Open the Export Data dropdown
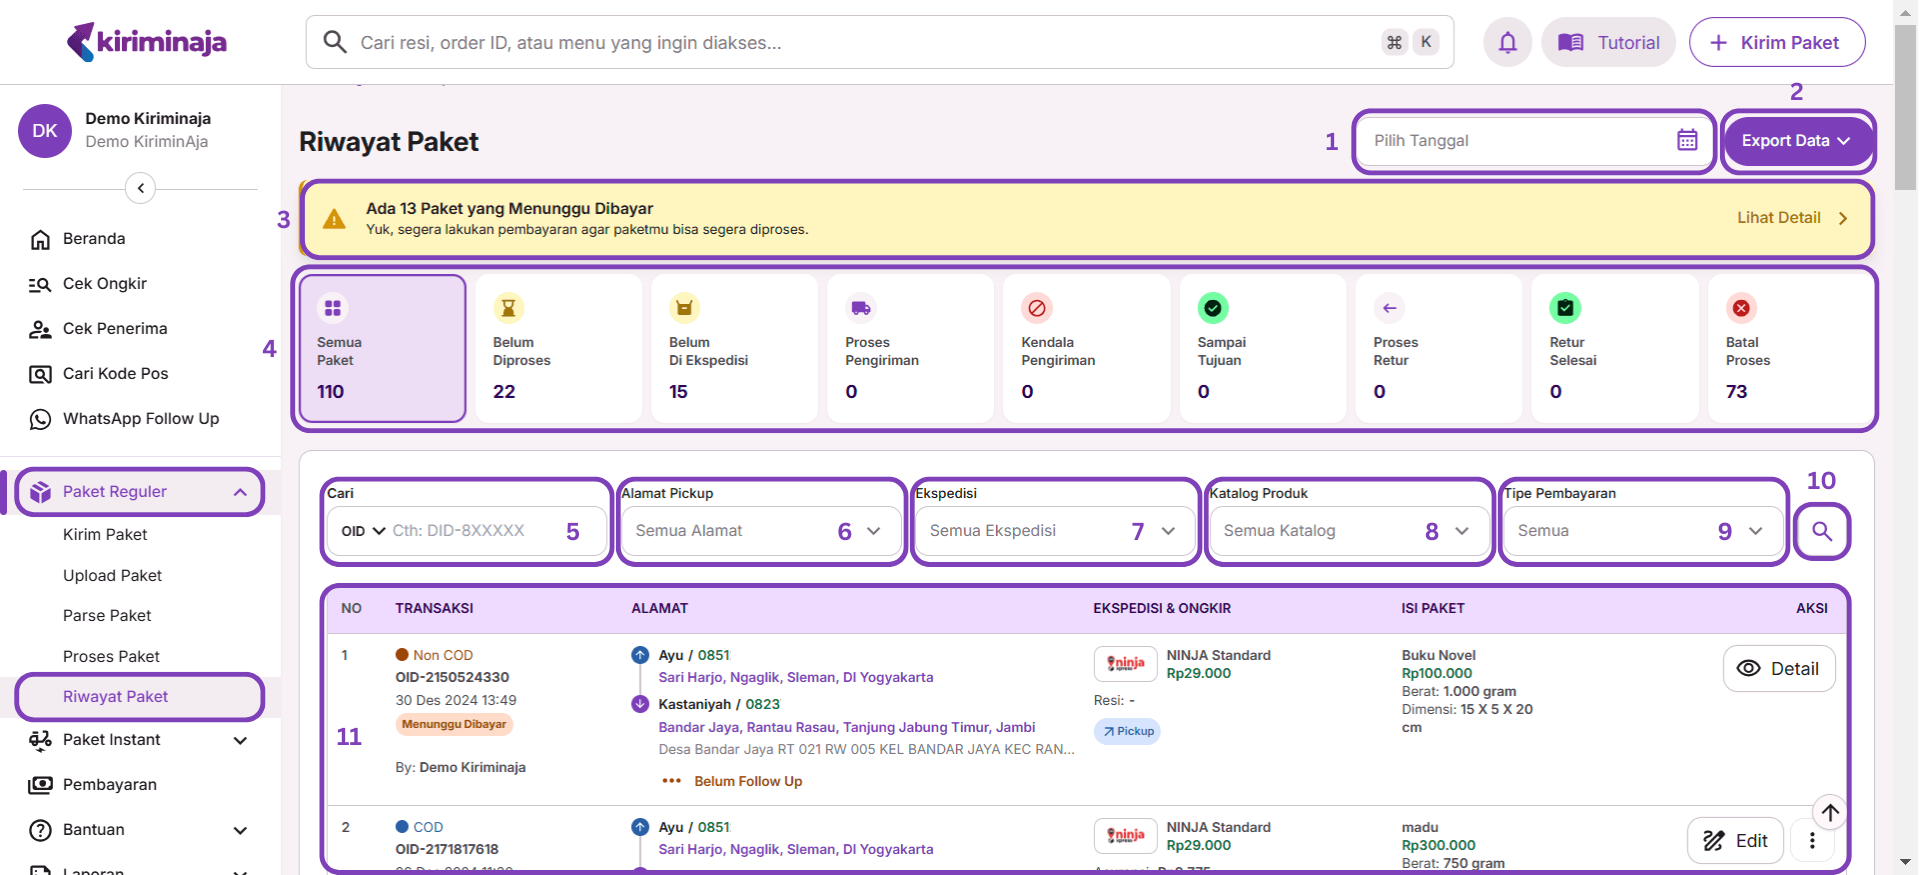 (x=1795, y=141)
